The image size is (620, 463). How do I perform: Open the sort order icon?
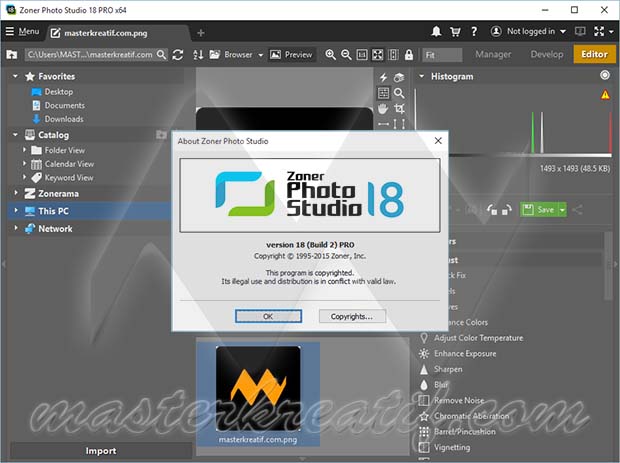(x=198, y=55)
